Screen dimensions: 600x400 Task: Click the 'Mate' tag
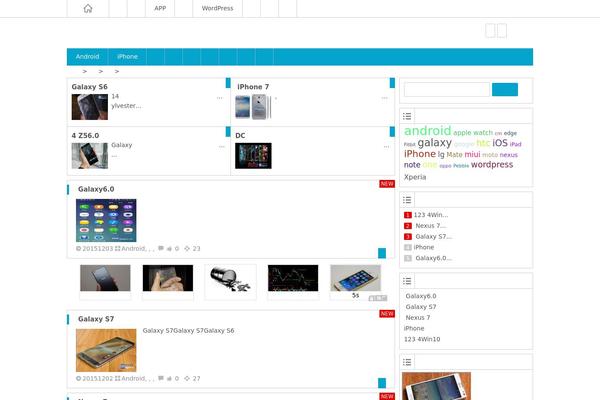(x=454, y=155)
